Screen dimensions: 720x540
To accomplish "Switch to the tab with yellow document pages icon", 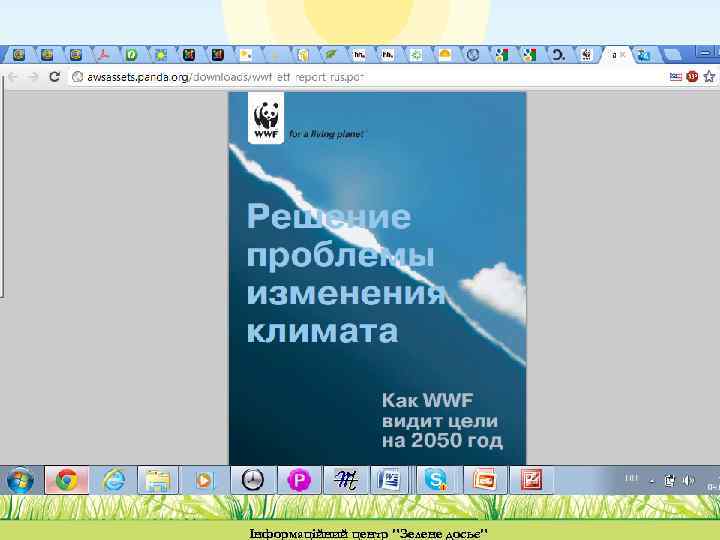I will (302, 55).
